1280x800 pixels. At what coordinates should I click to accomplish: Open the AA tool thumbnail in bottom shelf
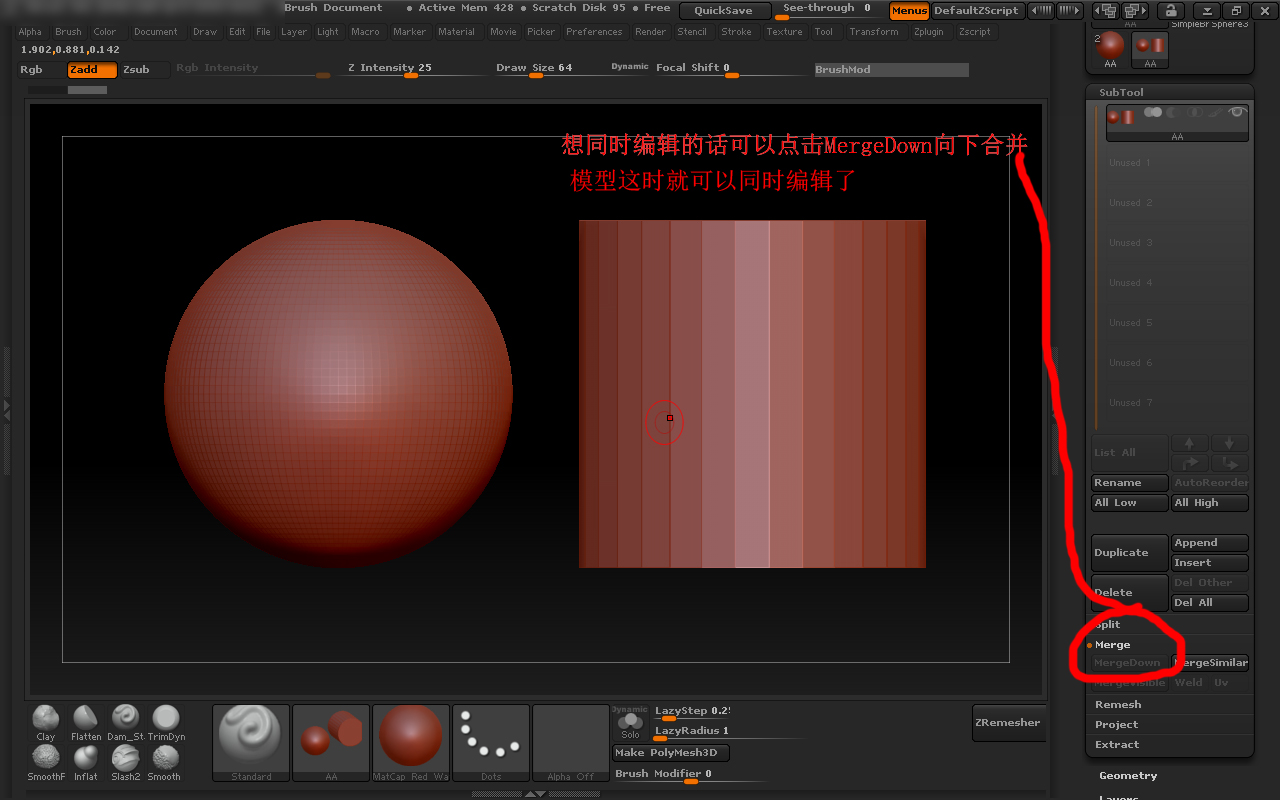(x=331, y=743)
